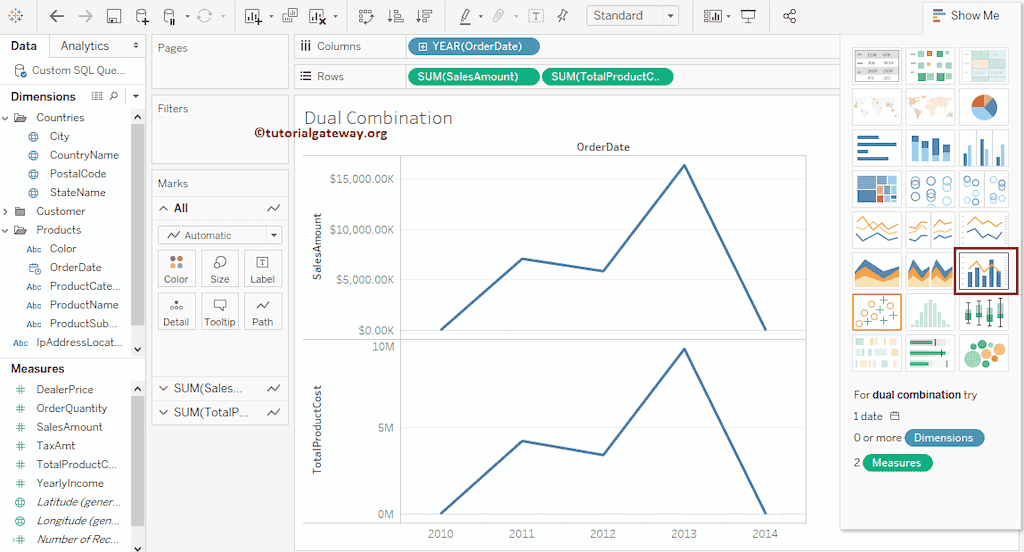Click the Label button in Marks
This screenshot has width=1024, height=552.
262,269
